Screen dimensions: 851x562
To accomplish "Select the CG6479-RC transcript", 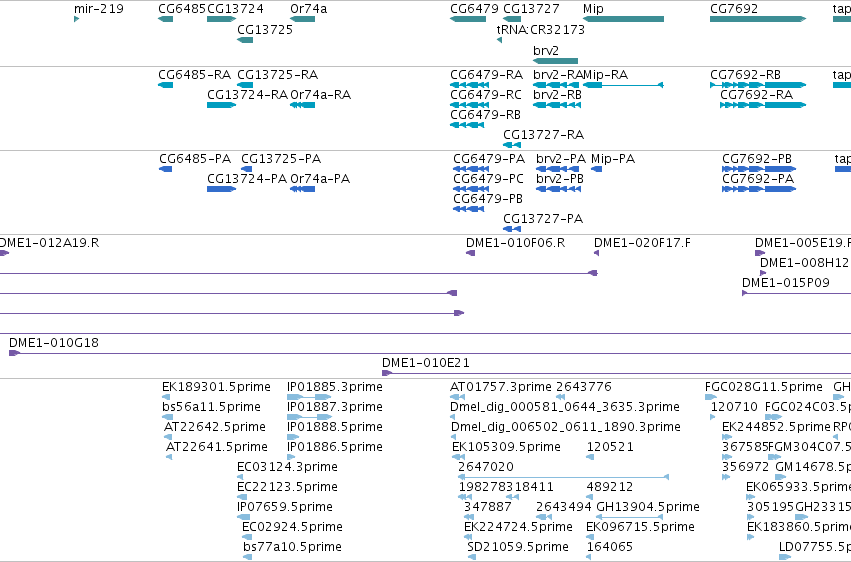I will (469, 105).
